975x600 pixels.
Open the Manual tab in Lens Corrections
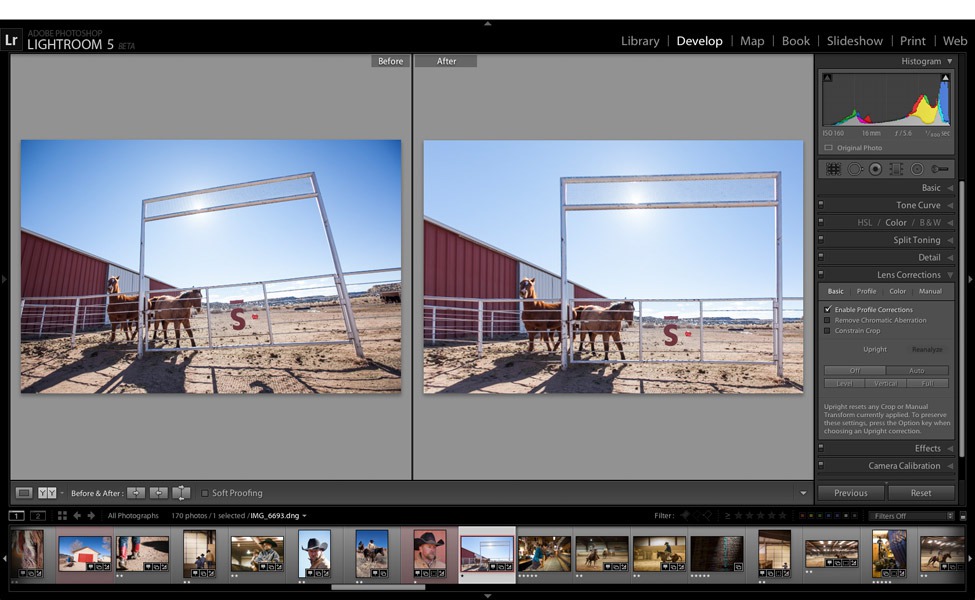[930, 291]
